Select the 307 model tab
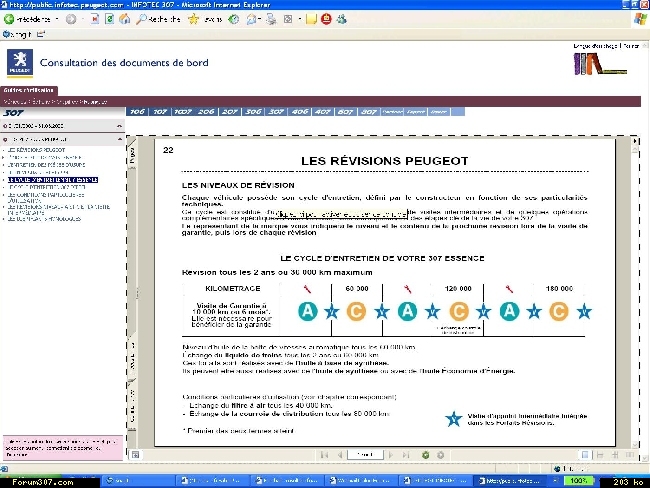 coord(276,112)
